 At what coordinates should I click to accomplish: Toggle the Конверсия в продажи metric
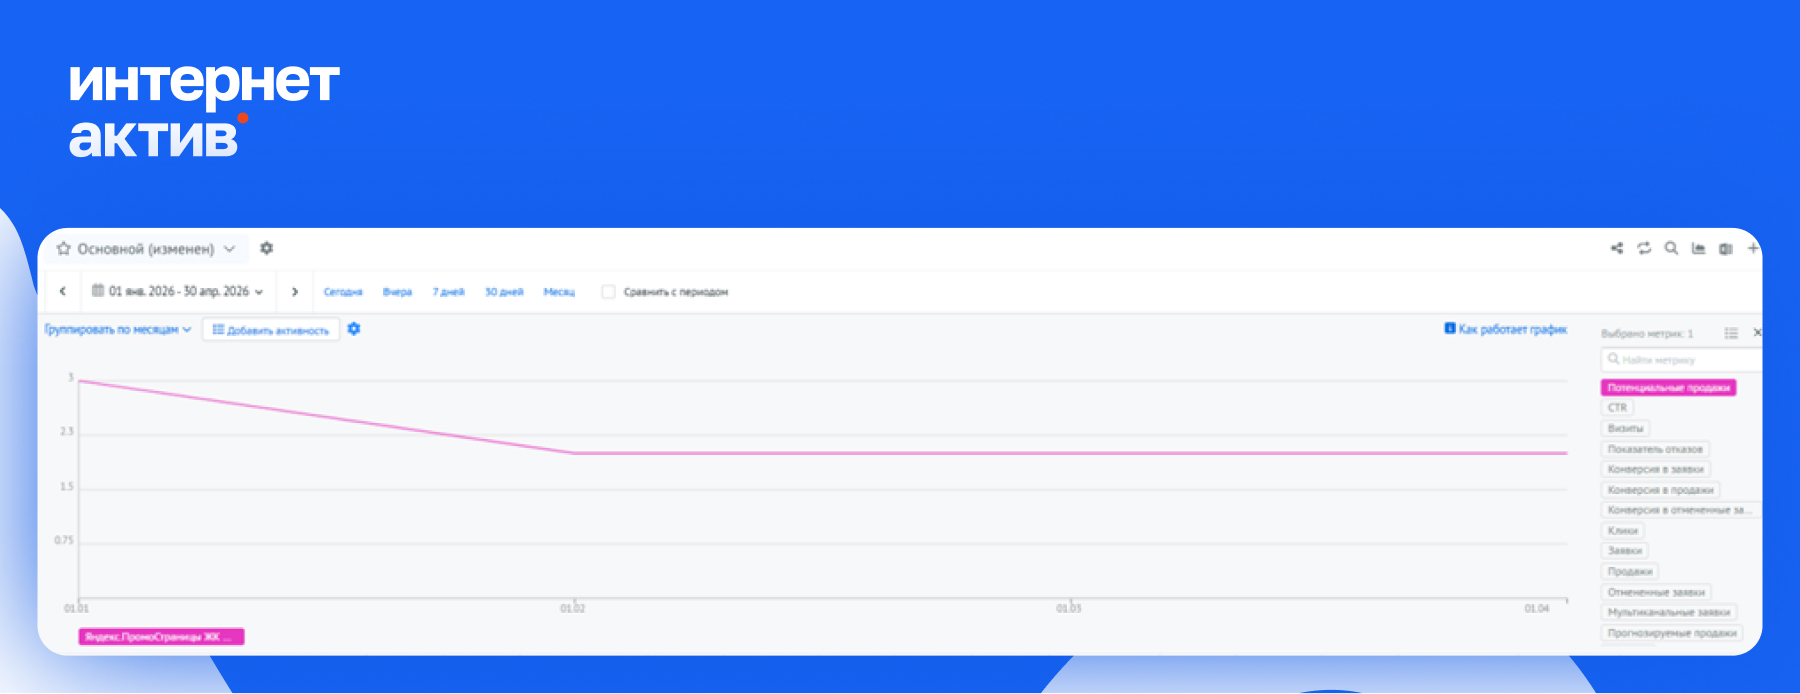pyautogui.click(x=1660, y=490)
